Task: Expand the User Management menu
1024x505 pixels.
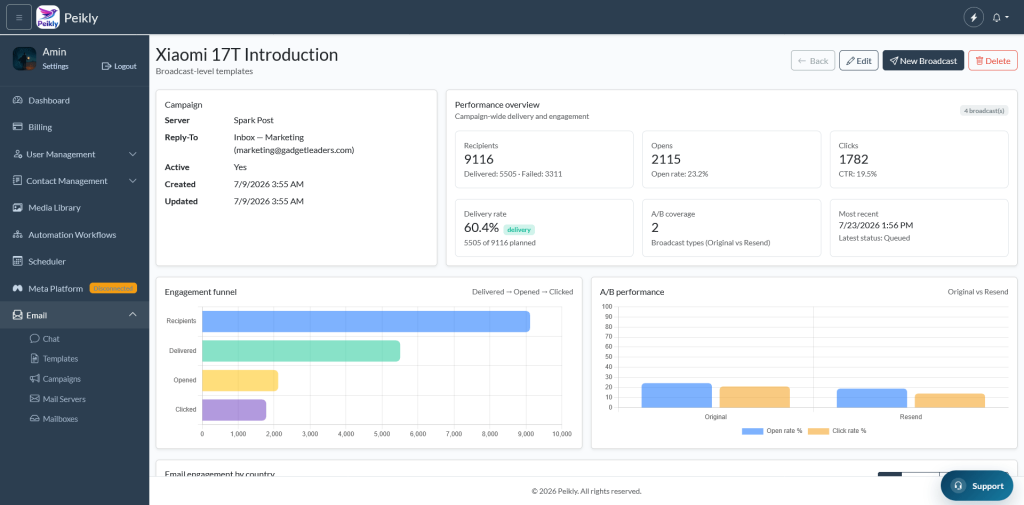Action: pyautogui.click(x=74, y=154)
